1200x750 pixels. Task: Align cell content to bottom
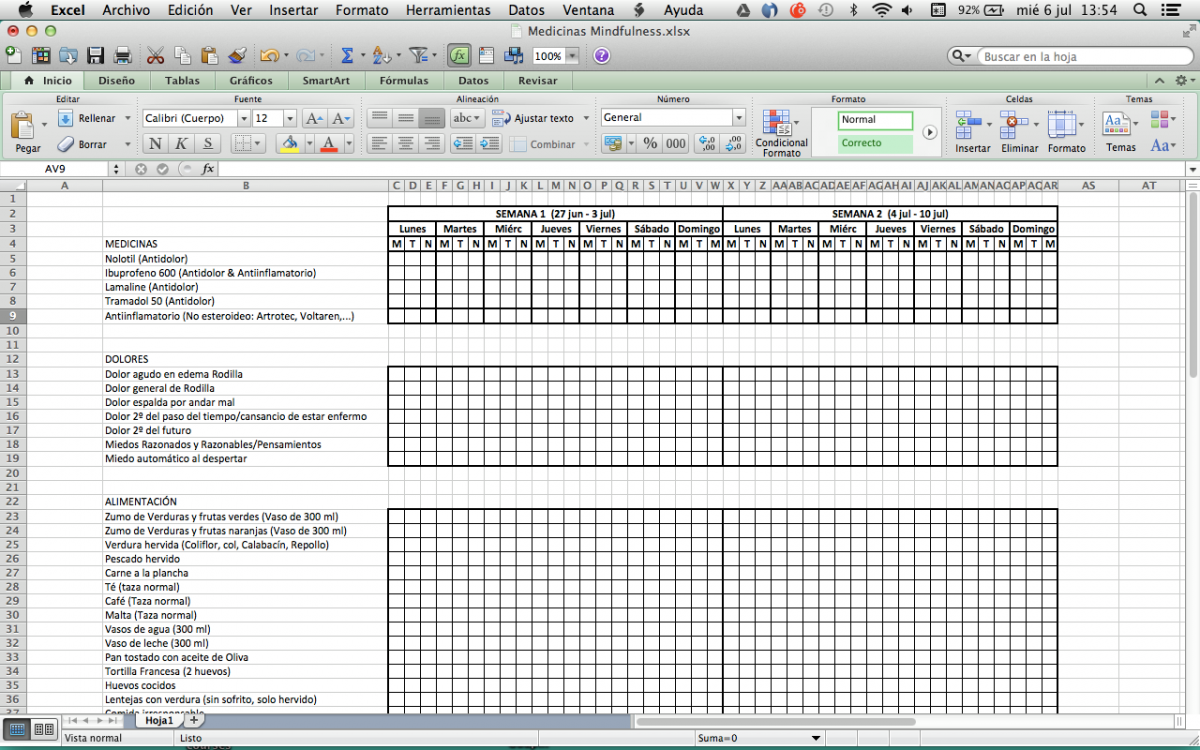point(432,118)
